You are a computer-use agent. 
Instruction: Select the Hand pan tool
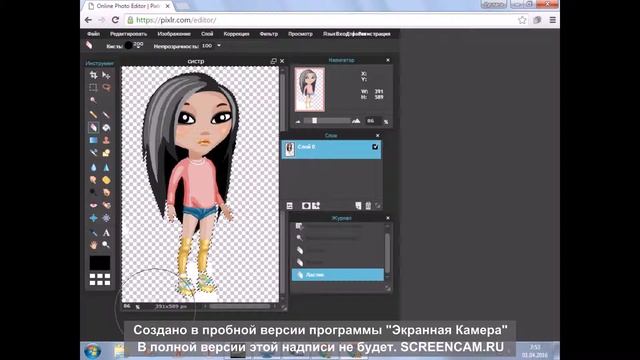93,245
